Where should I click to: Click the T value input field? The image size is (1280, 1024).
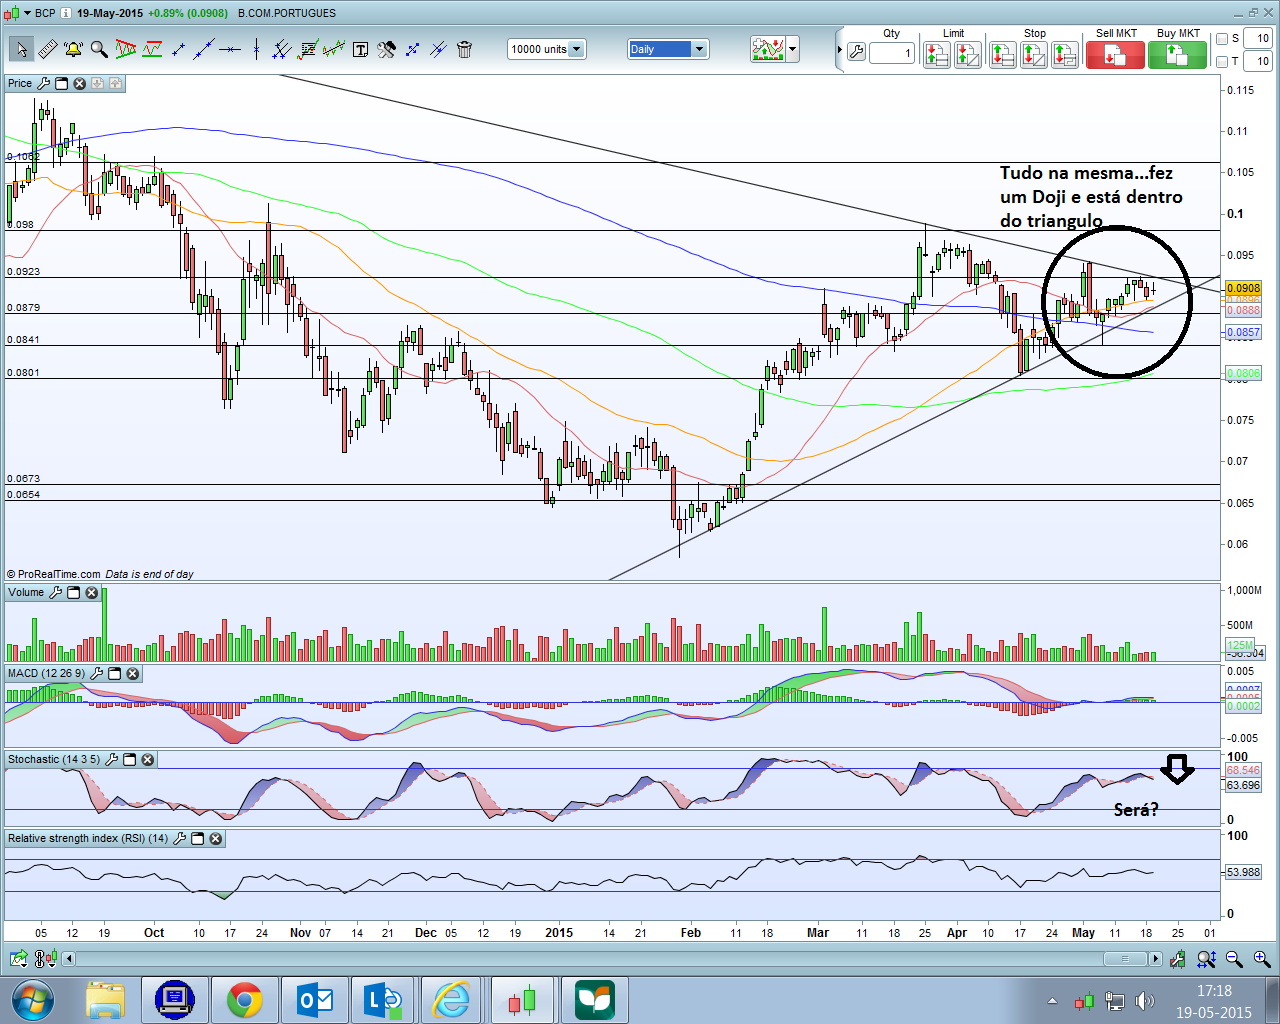[x=1258, y=61]
